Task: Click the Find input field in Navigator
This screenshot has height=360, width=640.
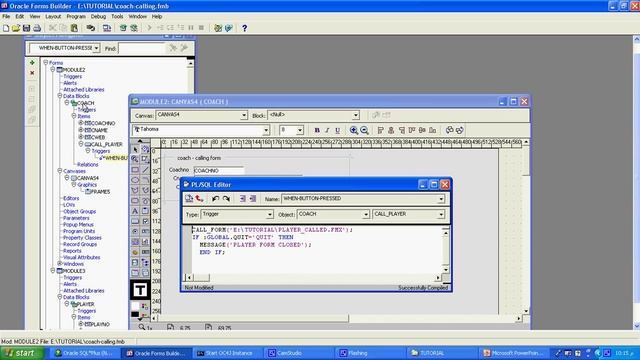Action: (142, 48)
